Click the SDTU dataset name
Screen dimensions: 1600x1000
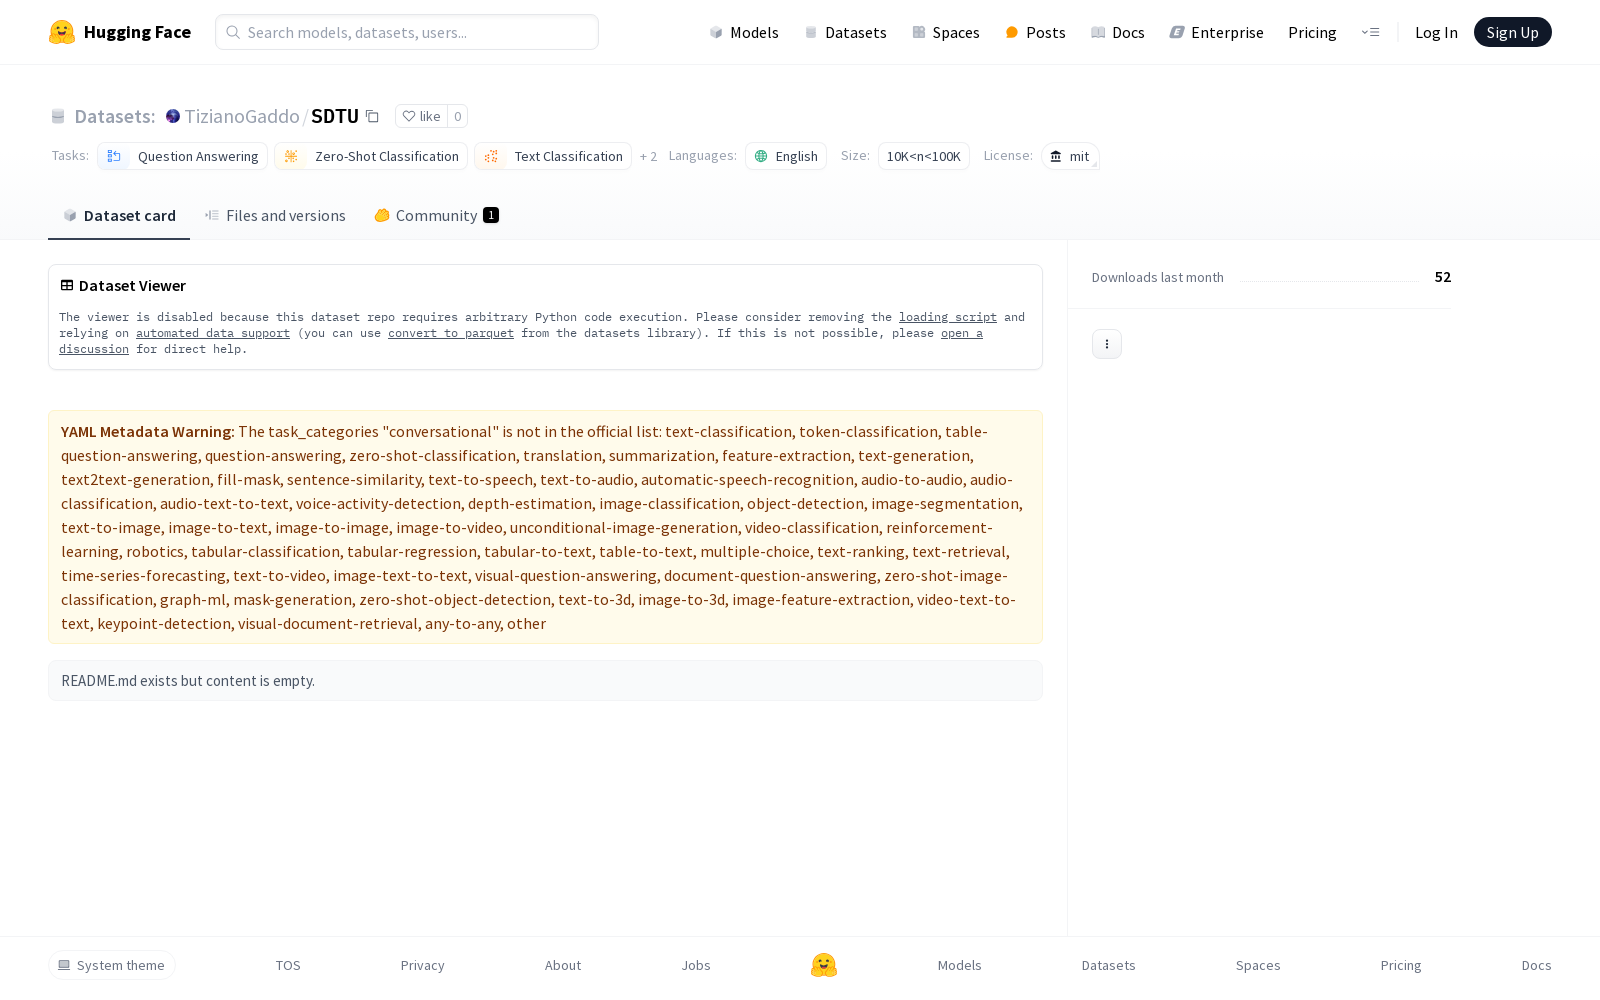click(335, 116)
